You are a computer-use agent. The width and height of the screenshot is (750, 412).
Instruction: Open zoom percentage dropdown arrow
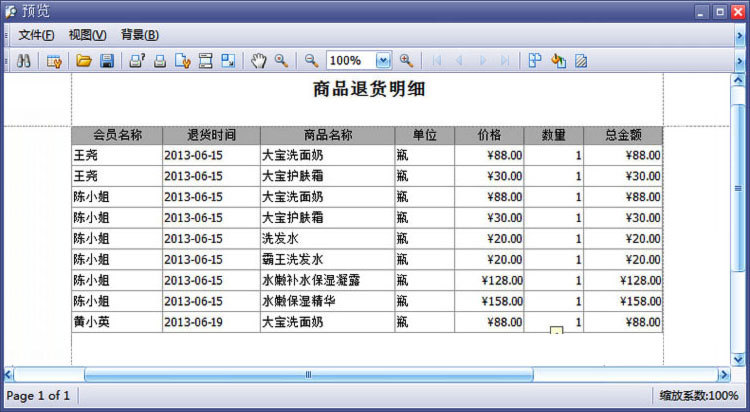384,61
